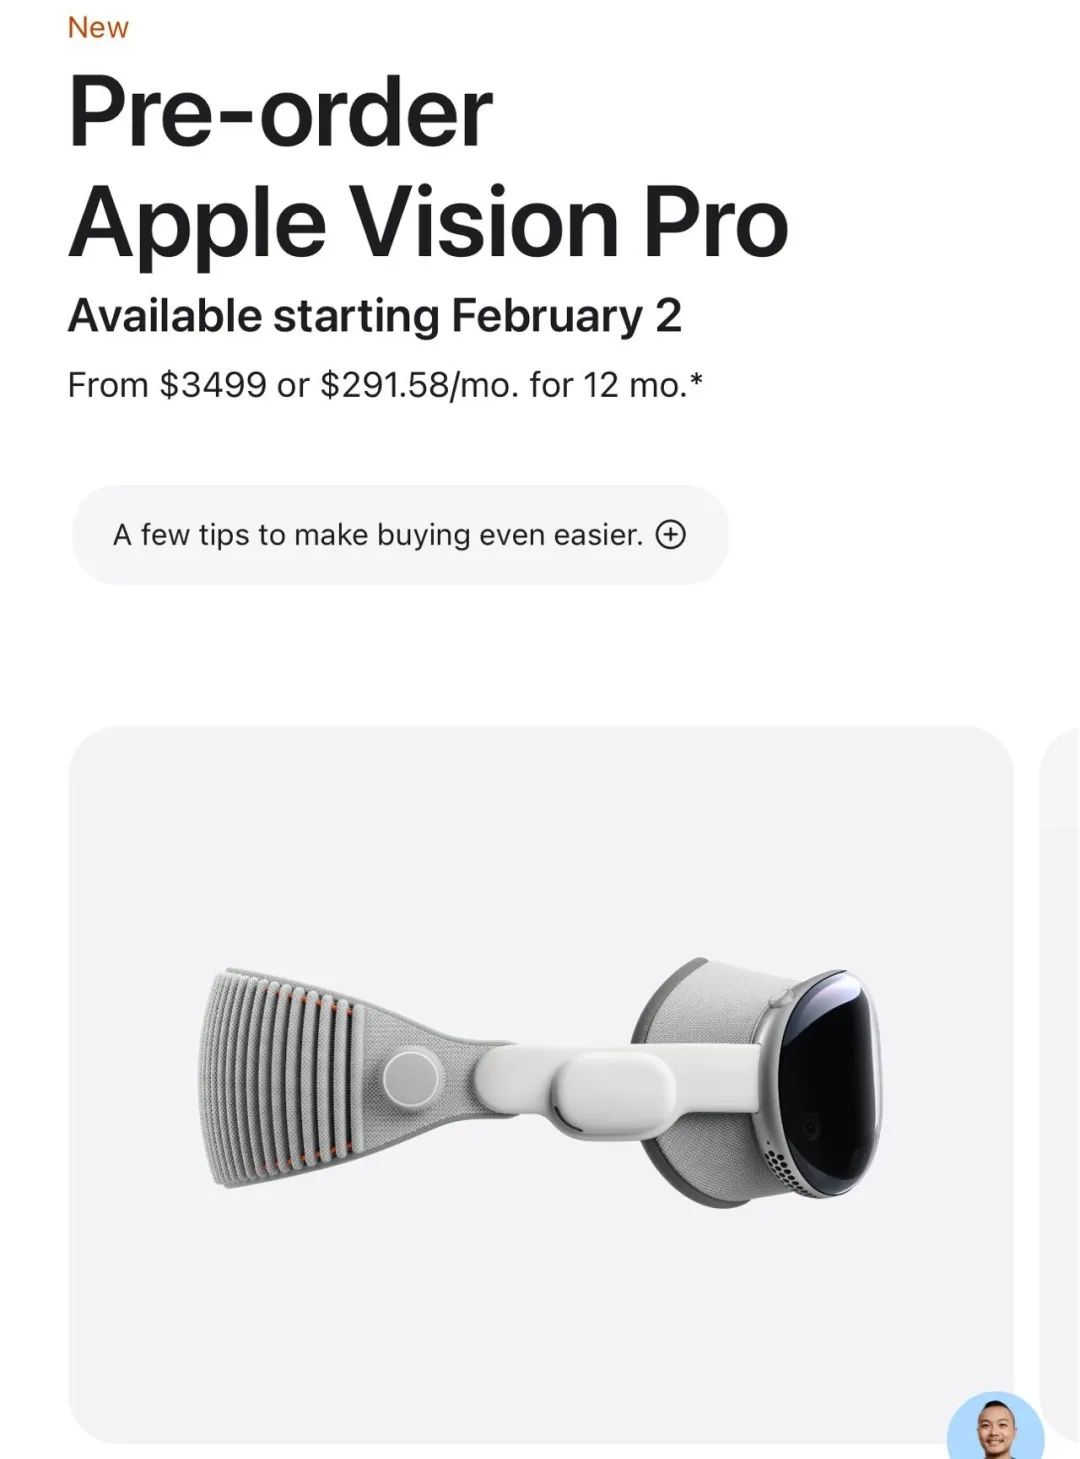Click the orange "New" label
Image resolution: width=1080 pixels, height=1459 pixels.
point(98,28)
